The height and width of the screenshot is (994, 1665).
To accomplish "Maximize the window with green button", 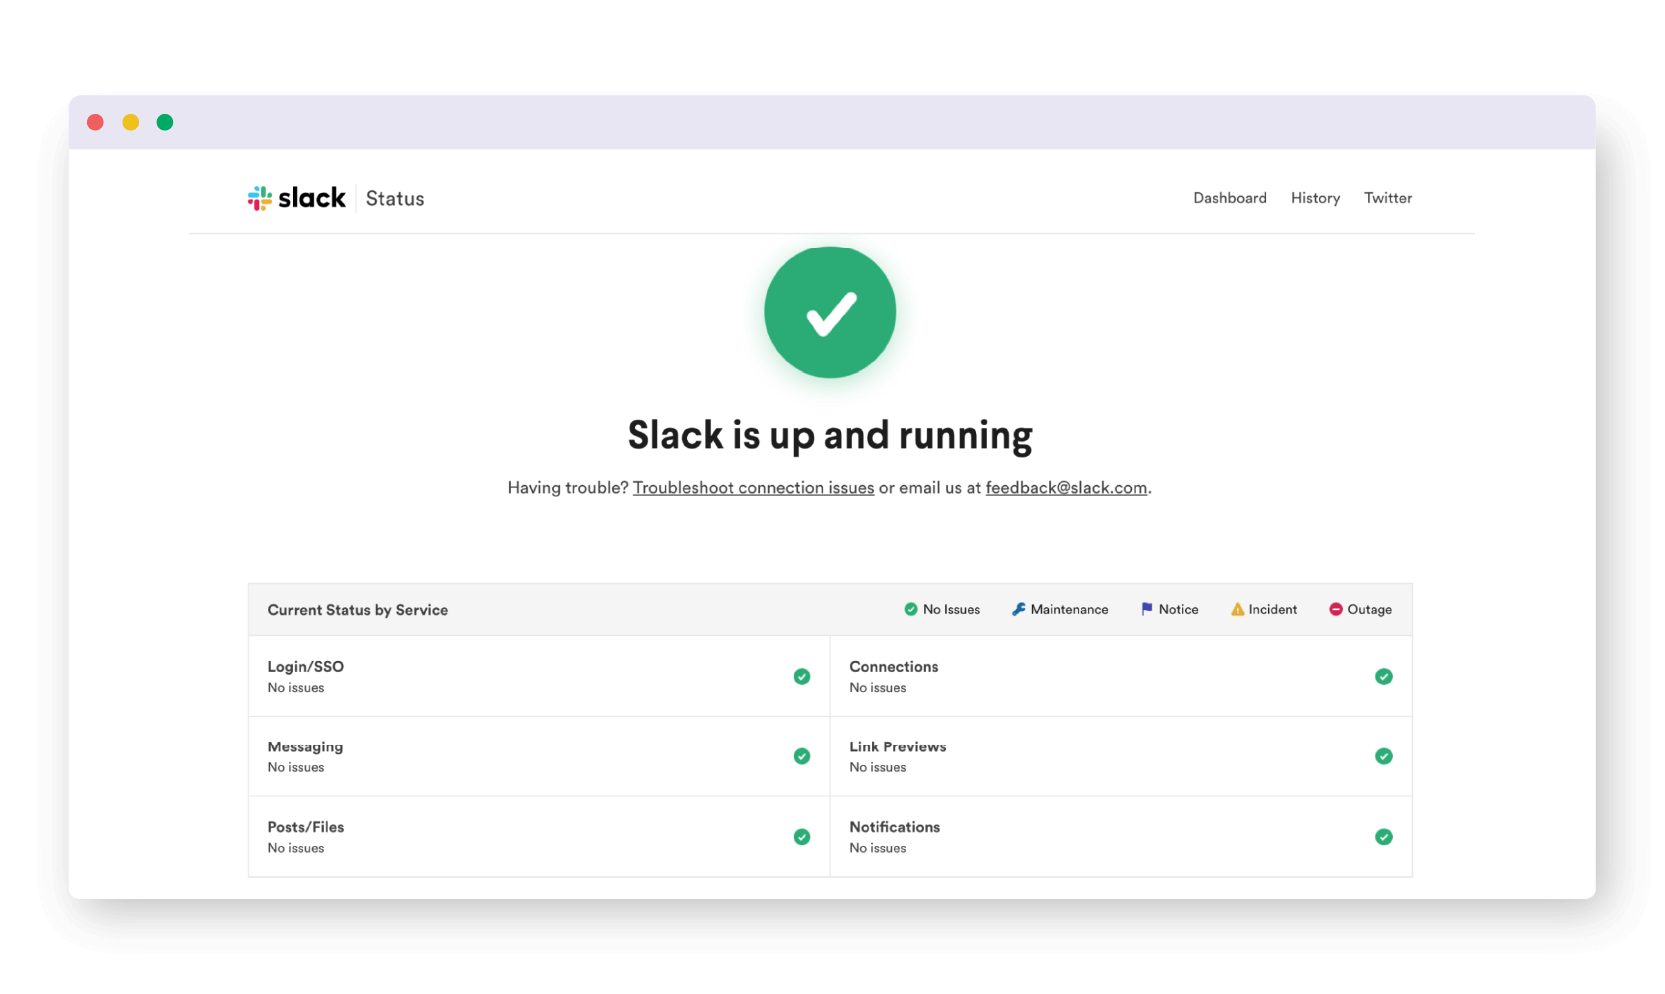I will [165, 122].
